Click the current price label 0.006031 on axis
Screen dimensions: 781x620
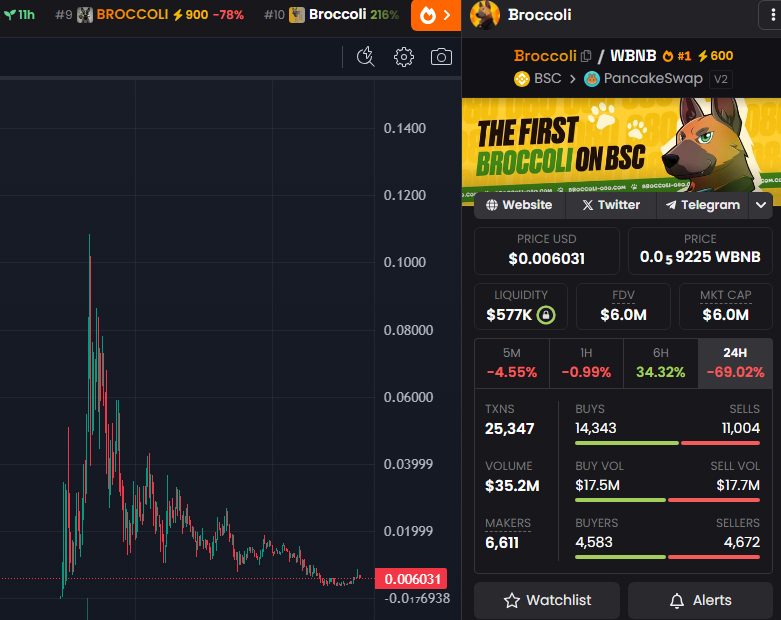tap(411, 579)
